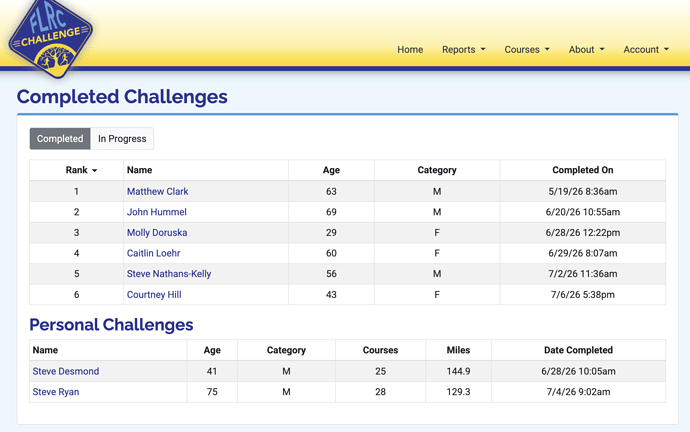Open the Reports dropdown menu
This screenshot has height=432, width=690.
pyautogui.click(x=463, y=50)
